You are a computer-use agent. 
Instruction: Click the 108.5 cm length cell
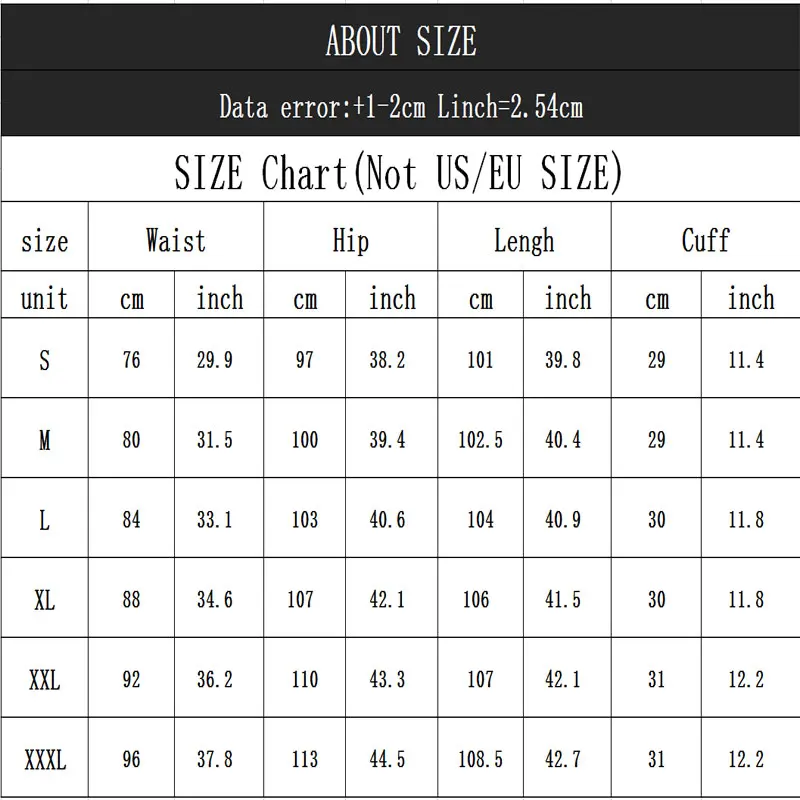480,761
